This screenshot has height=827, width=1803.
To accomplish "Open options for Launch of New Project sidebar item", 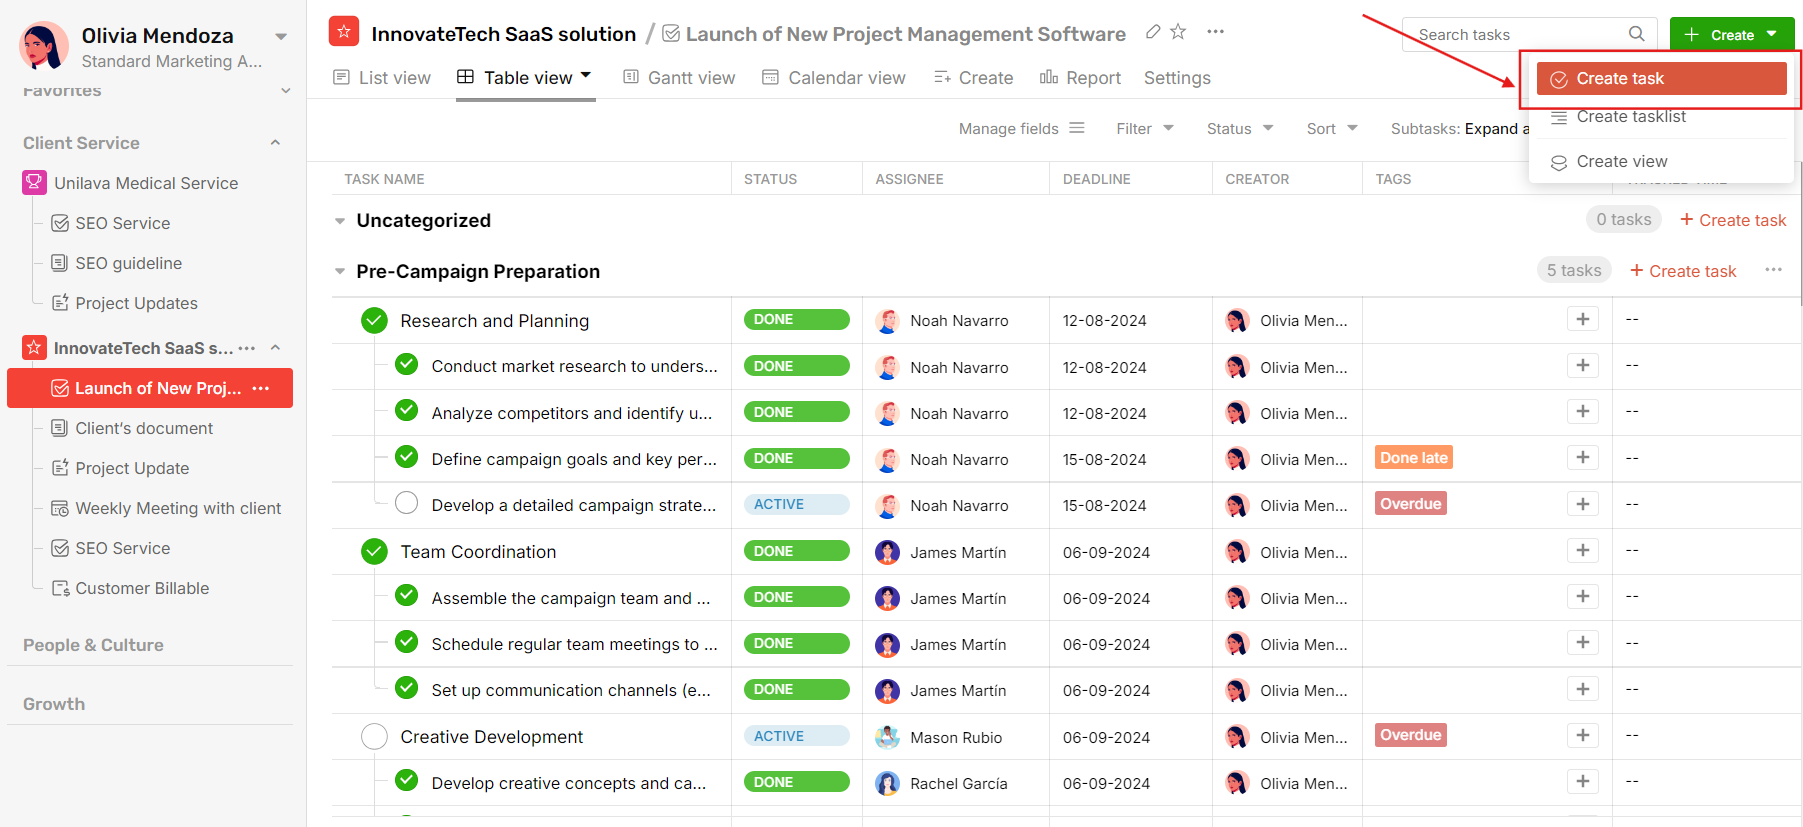I will coord(261,388).
